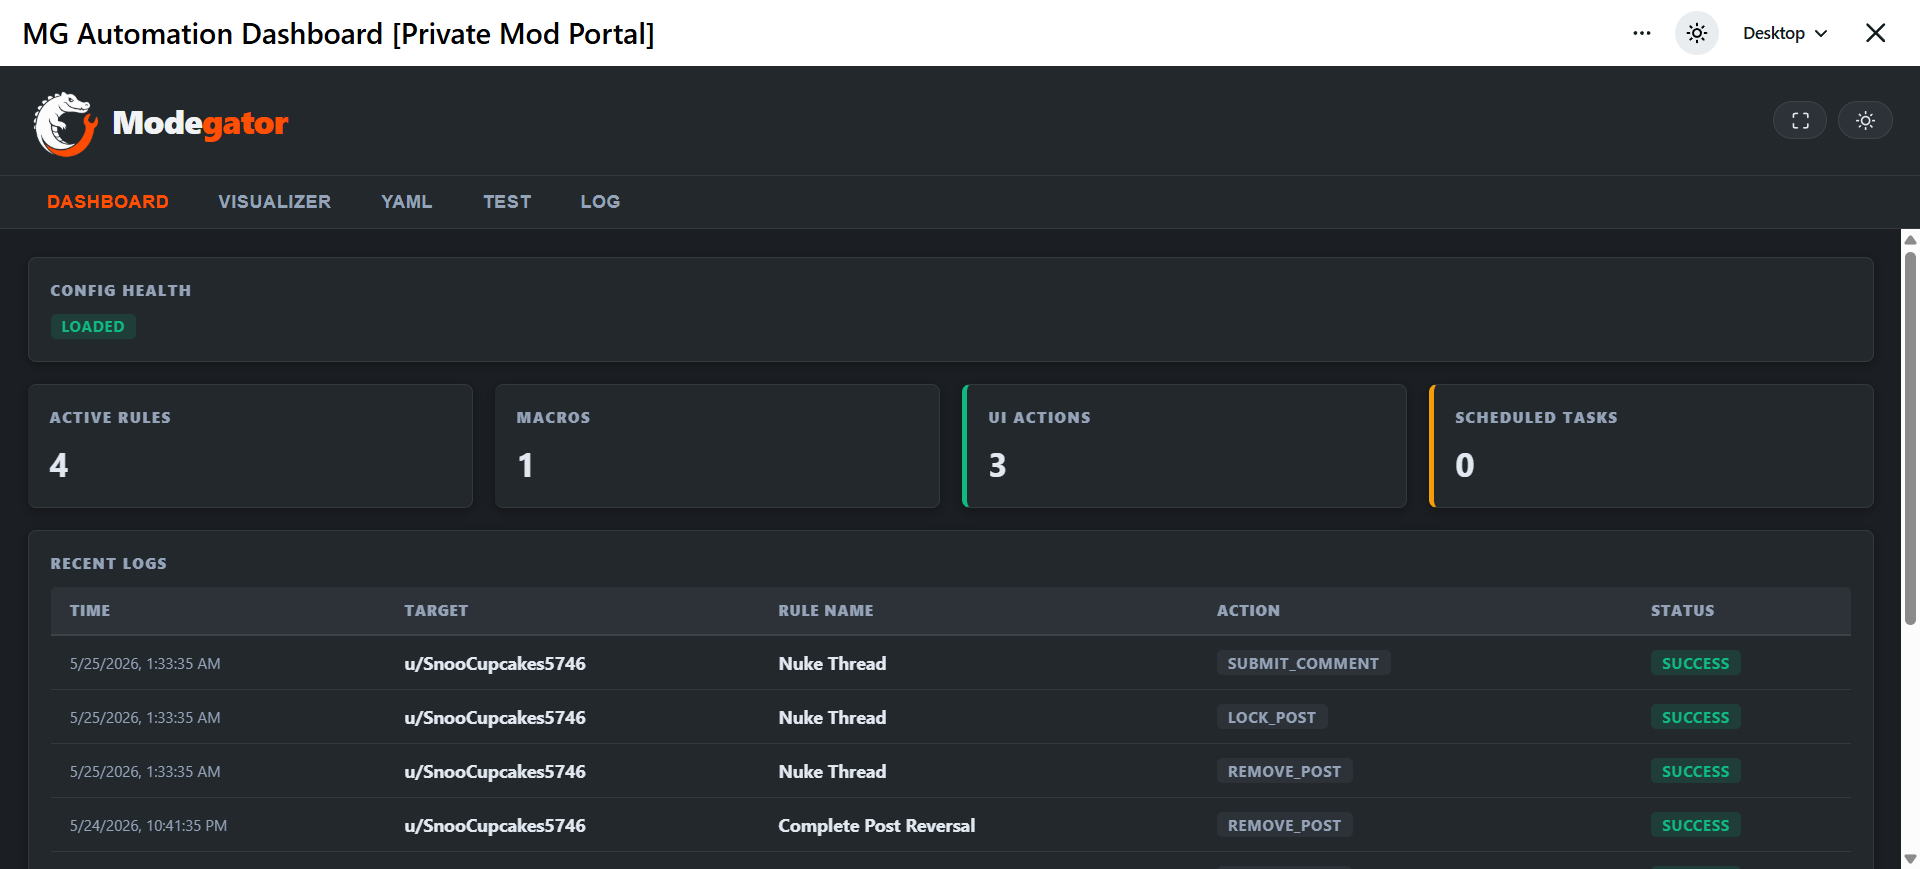Click target user in the SUBMIT_COMMENT row
The height and width of the screenshot is (869, 1920).
[495, 663]
